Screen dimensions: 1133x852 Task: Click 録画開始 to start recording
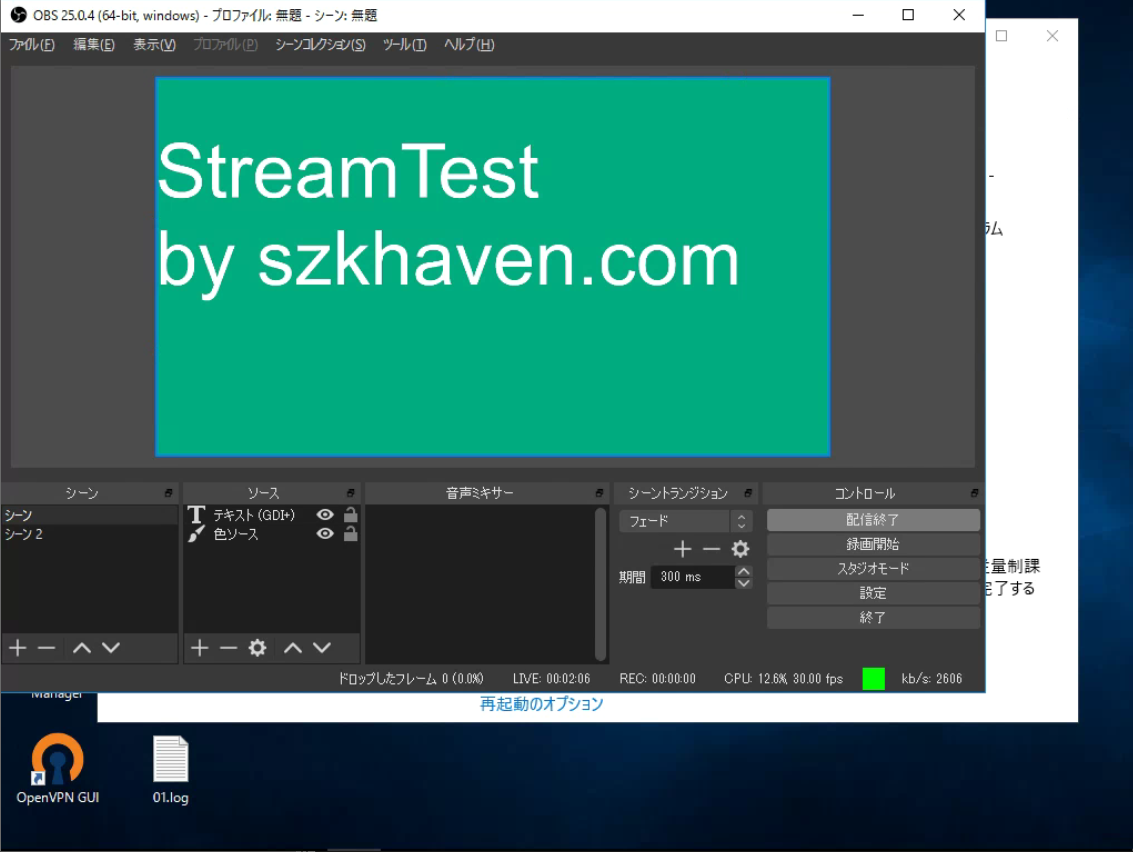tap(872, 545)
